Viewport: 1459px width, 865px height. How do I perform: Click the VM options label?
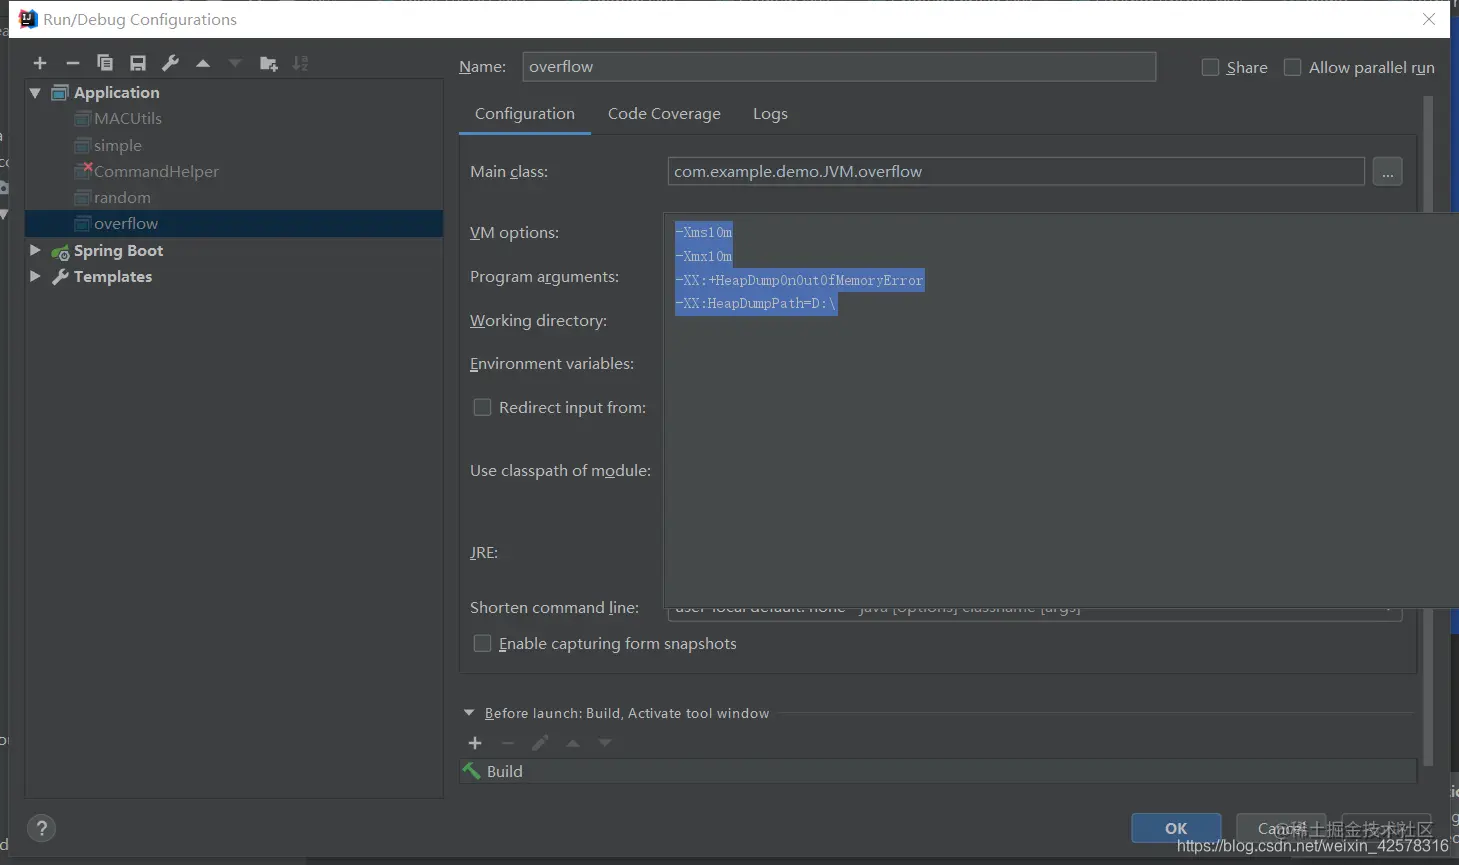click(514, 233)
